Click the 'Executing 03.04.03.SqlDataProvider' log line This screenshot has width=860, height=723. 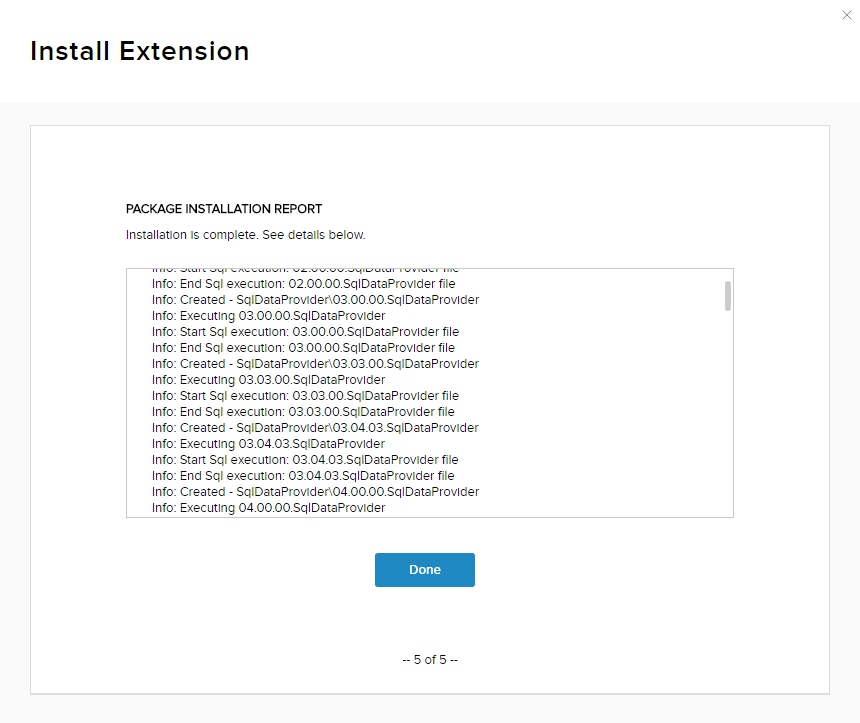click(268, 444)
